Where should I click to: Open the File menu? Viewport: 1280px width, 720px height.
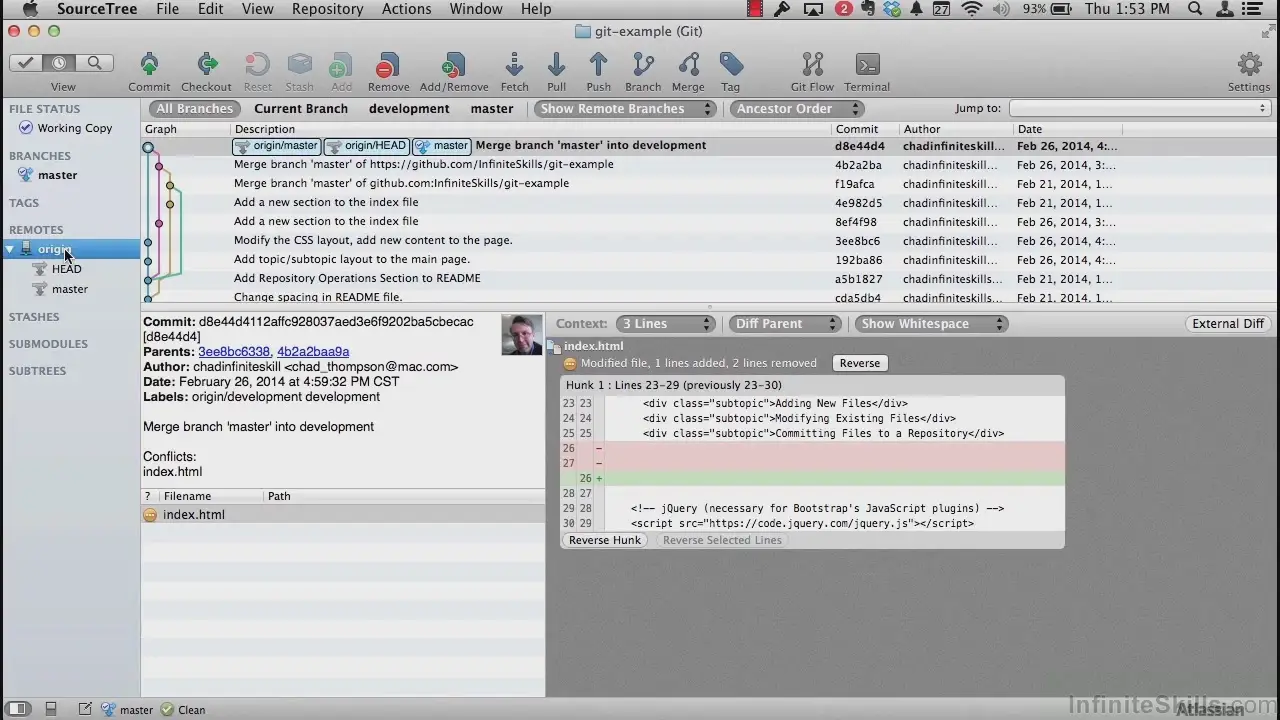click(167, 9)
